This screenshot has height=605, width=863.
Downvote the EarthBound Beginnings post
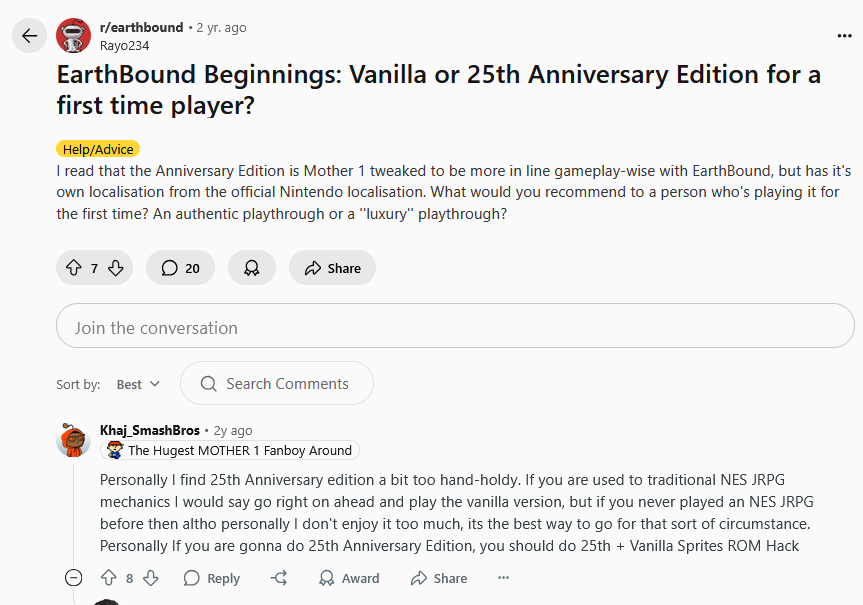tap(116, 268)
